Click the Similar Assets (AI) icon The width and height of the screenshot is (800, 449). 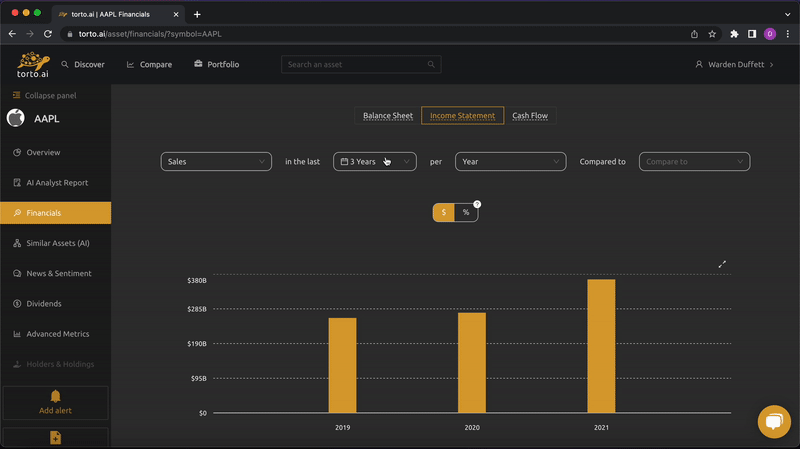(17, 243)
